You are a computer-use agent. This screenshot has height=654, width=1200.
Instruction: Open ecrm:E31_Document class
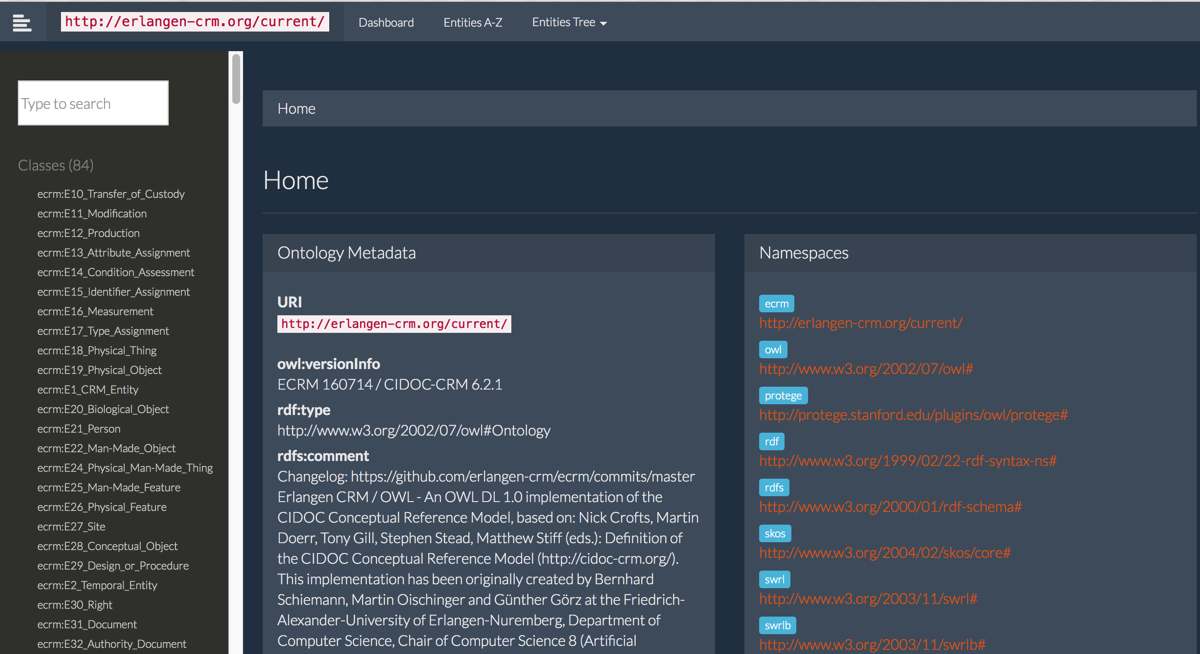[87, 624]
